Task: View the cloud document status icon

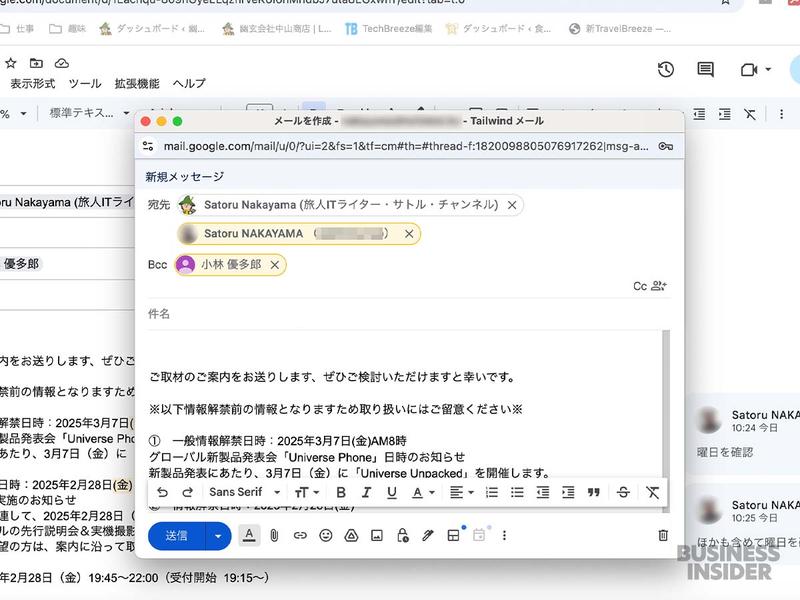Action: pyautogui.click(x=62, y=63)
